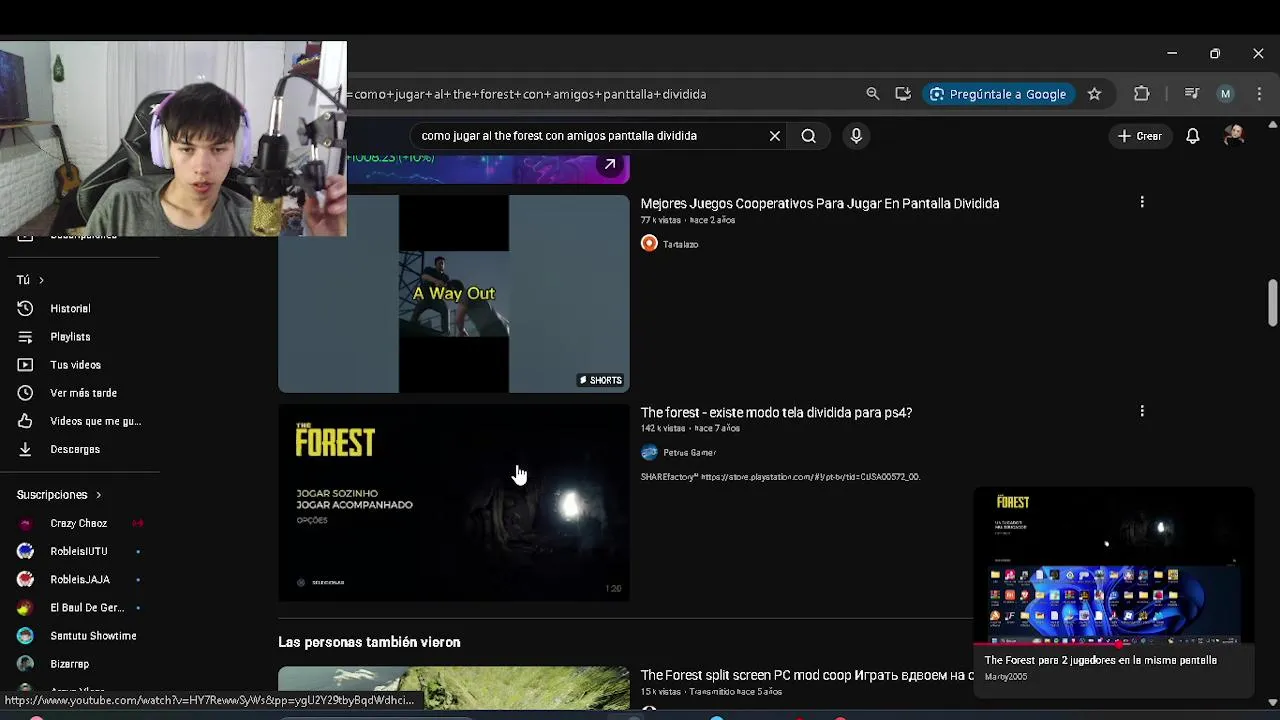
Task: Open the Crear menu
Action: pyautogui.click(x=1140, y=136)
